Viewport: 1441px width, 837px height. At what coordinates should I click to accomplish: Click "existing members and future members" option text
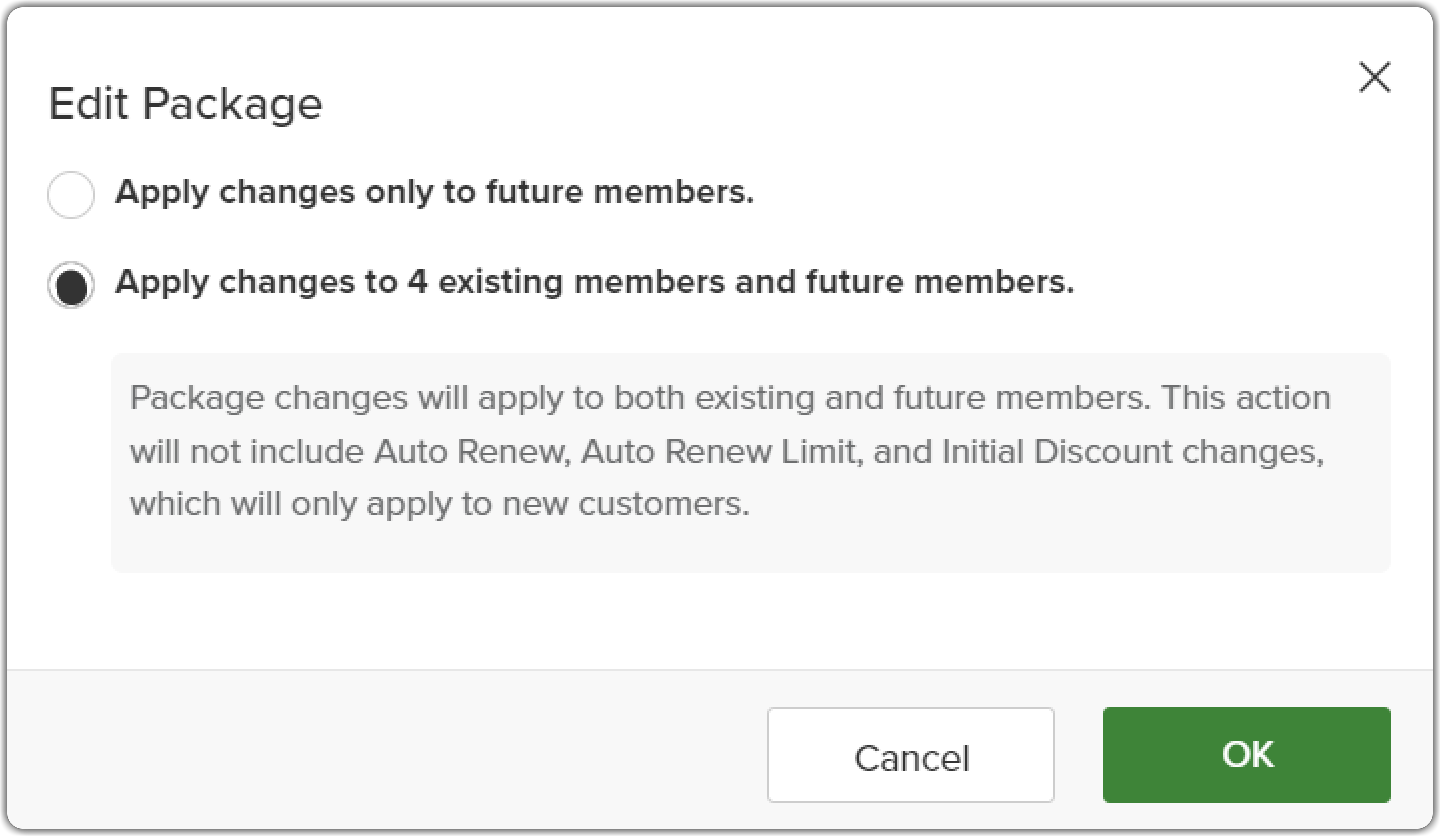click(757, 283)
